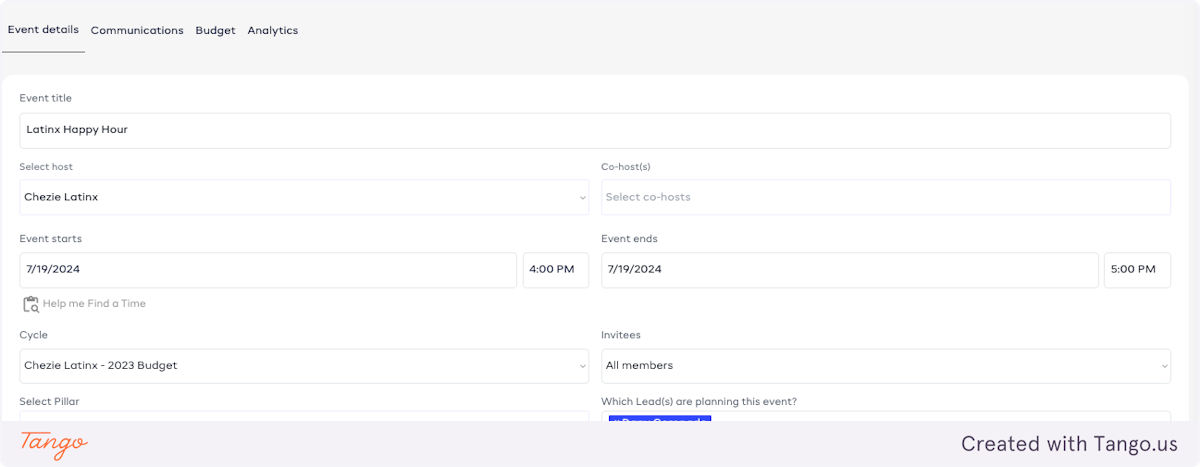1200x467 pixels.
Task: Open the Budget tab
Action: (215, 31)
